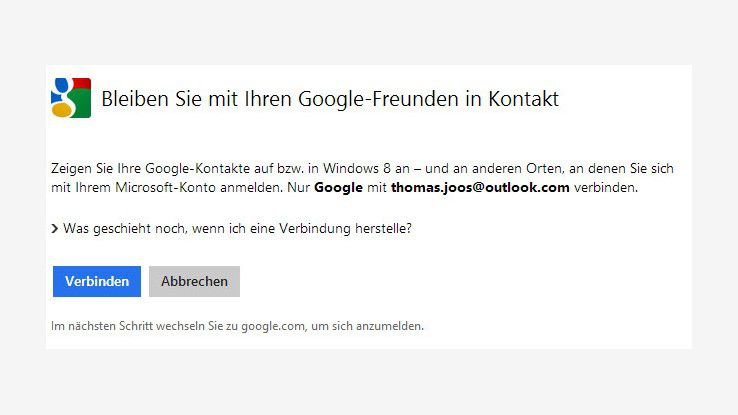
Task: Click the red section of the Google logo
Action: coord(84,84)
